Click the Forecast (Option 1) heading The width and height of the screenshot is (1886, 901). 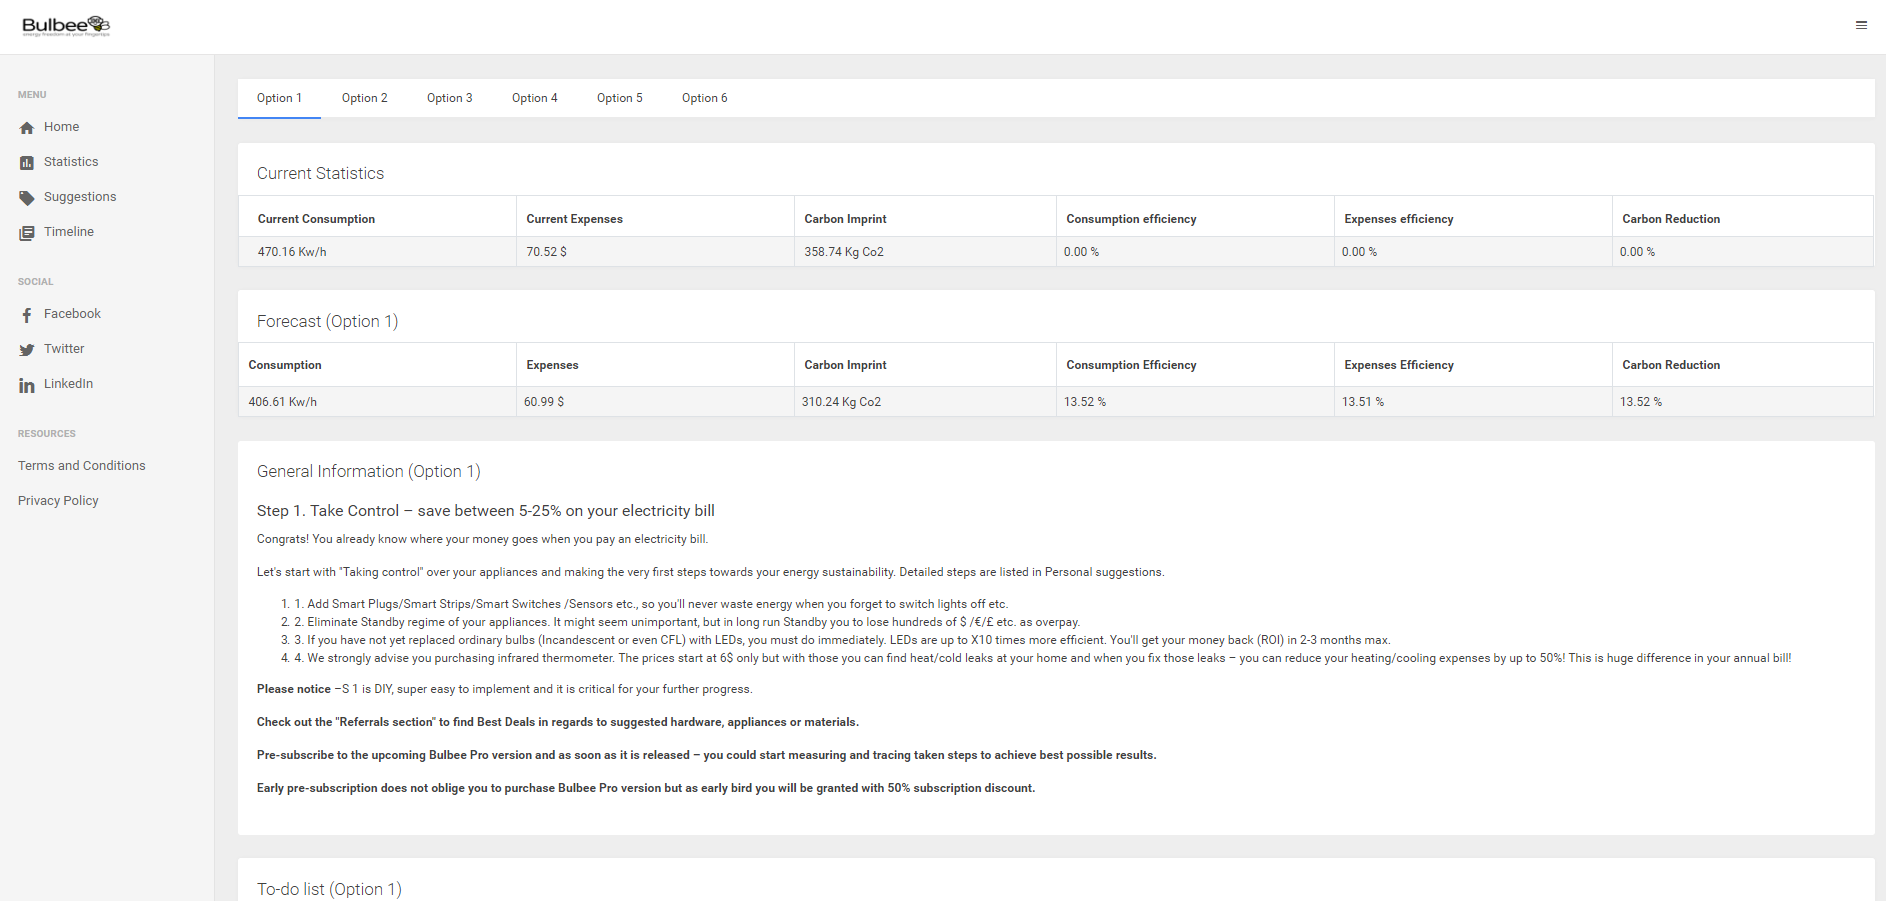(327, 321)
